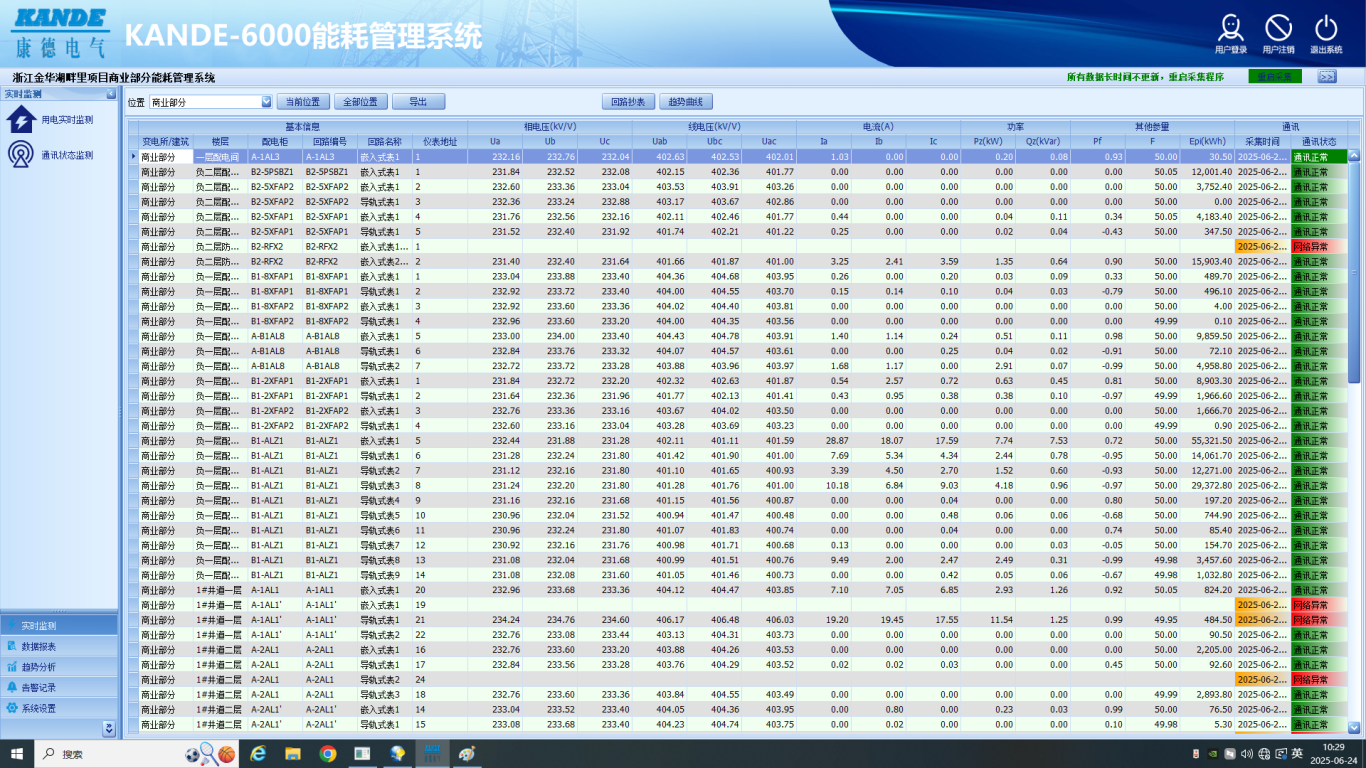Screen dimensions: 1366x768
Task: Click the >> button beside 重启采集
Action: click(1327, 77)
